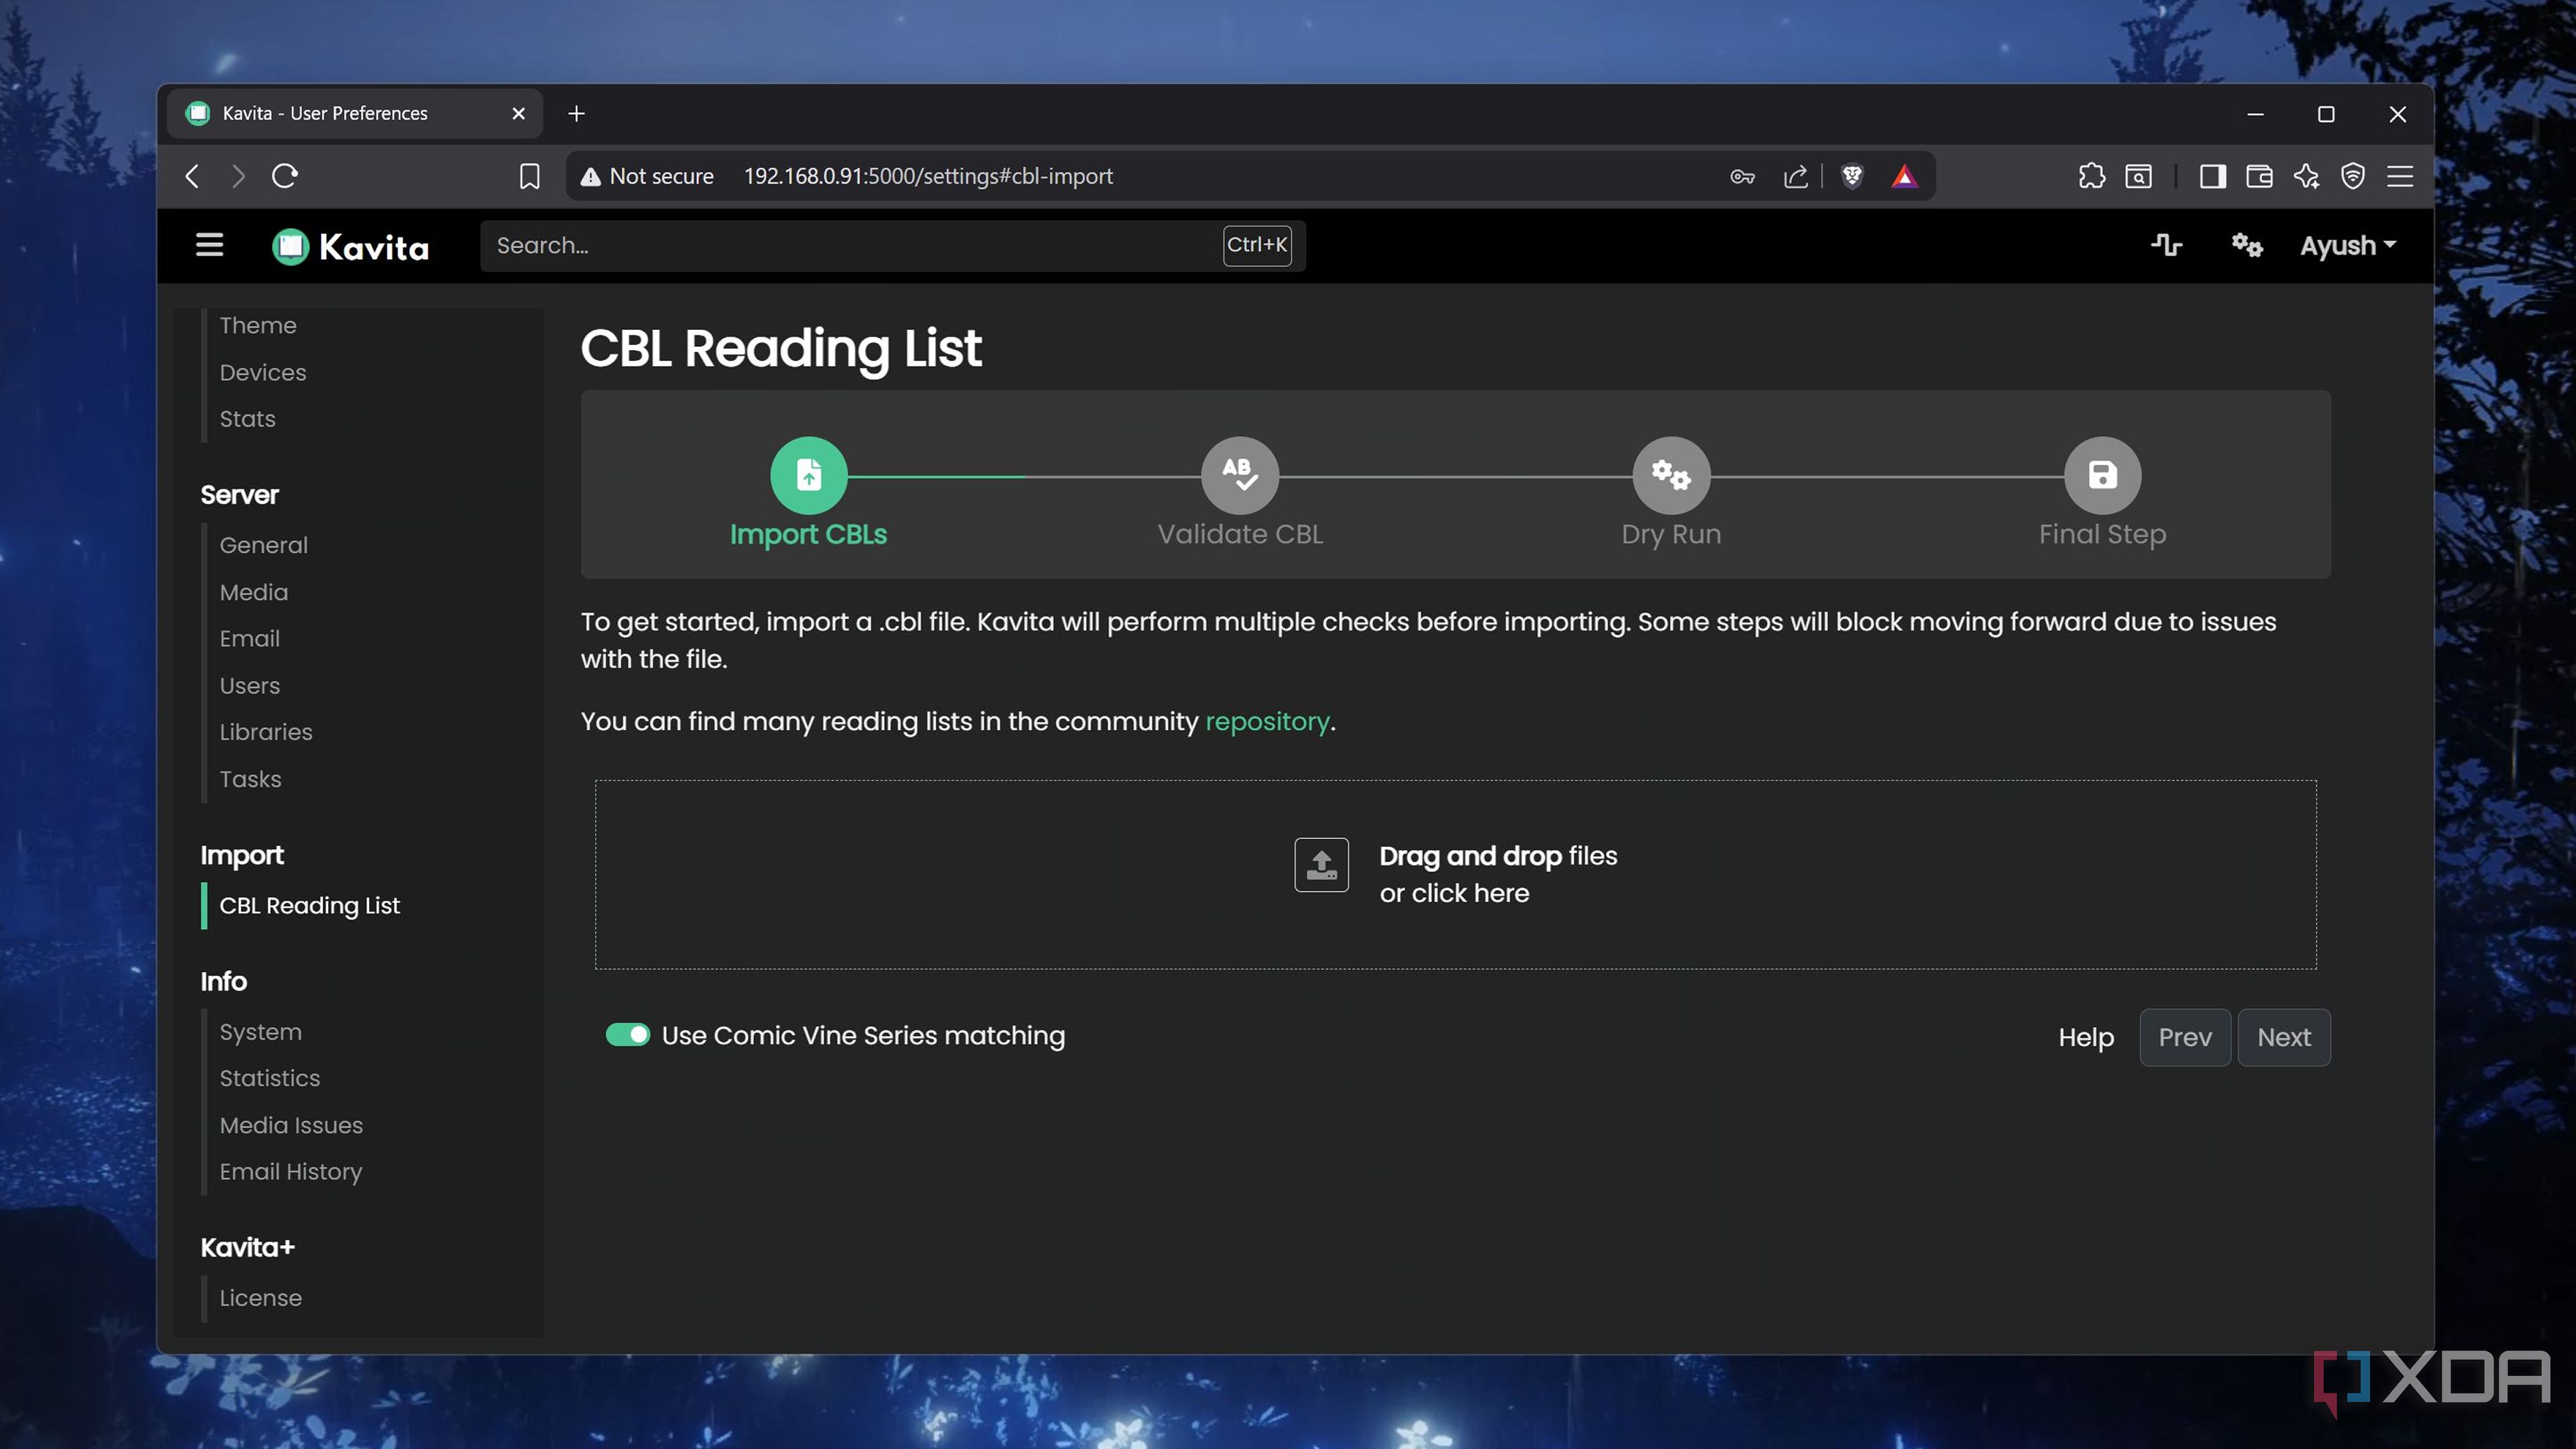Click the upload icon in the drop zone
The height and width of the screenshot is (1449, 2576).
point(1321,865)
